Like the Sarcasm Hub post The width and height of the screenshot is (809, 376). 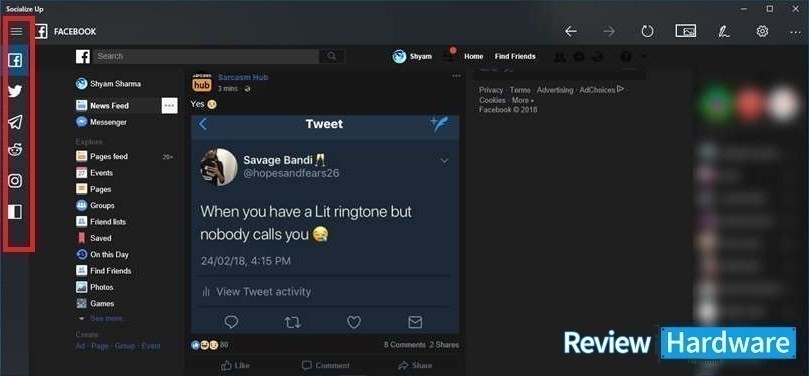tap(235, 366)
